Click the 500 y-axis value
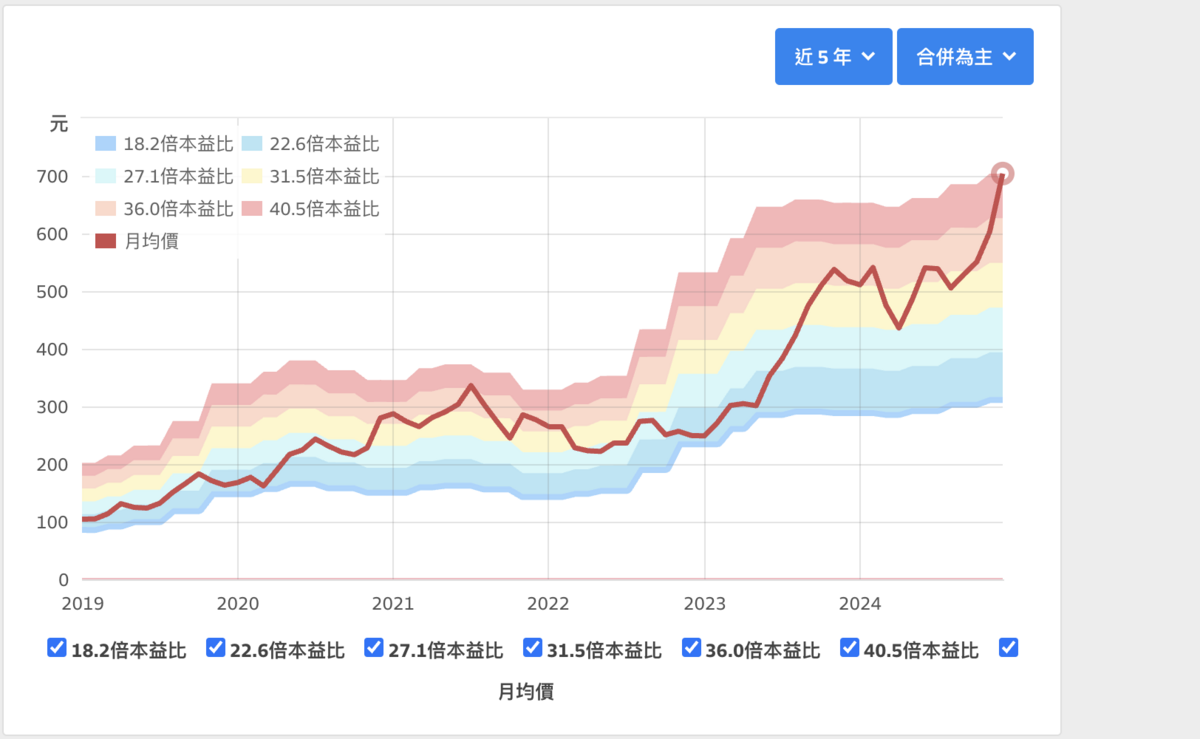Viewport: 1200px width, 739px height. pyautogui.click(x=54, y=292)
